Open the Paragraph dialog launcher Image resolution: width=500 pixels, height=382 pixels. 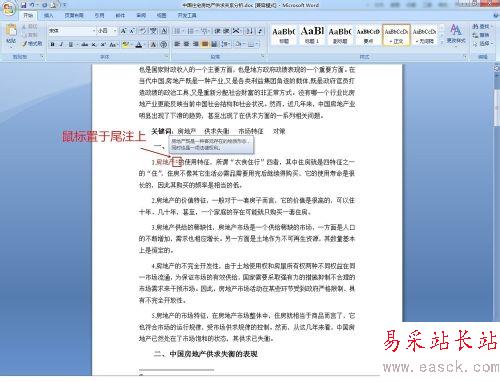[262, 56]
